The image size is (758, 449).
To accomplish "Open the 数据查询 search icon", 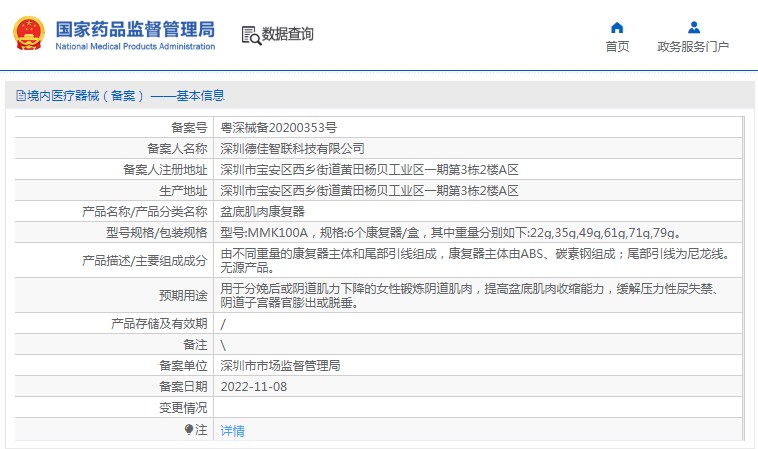I will tap(251, 35).
